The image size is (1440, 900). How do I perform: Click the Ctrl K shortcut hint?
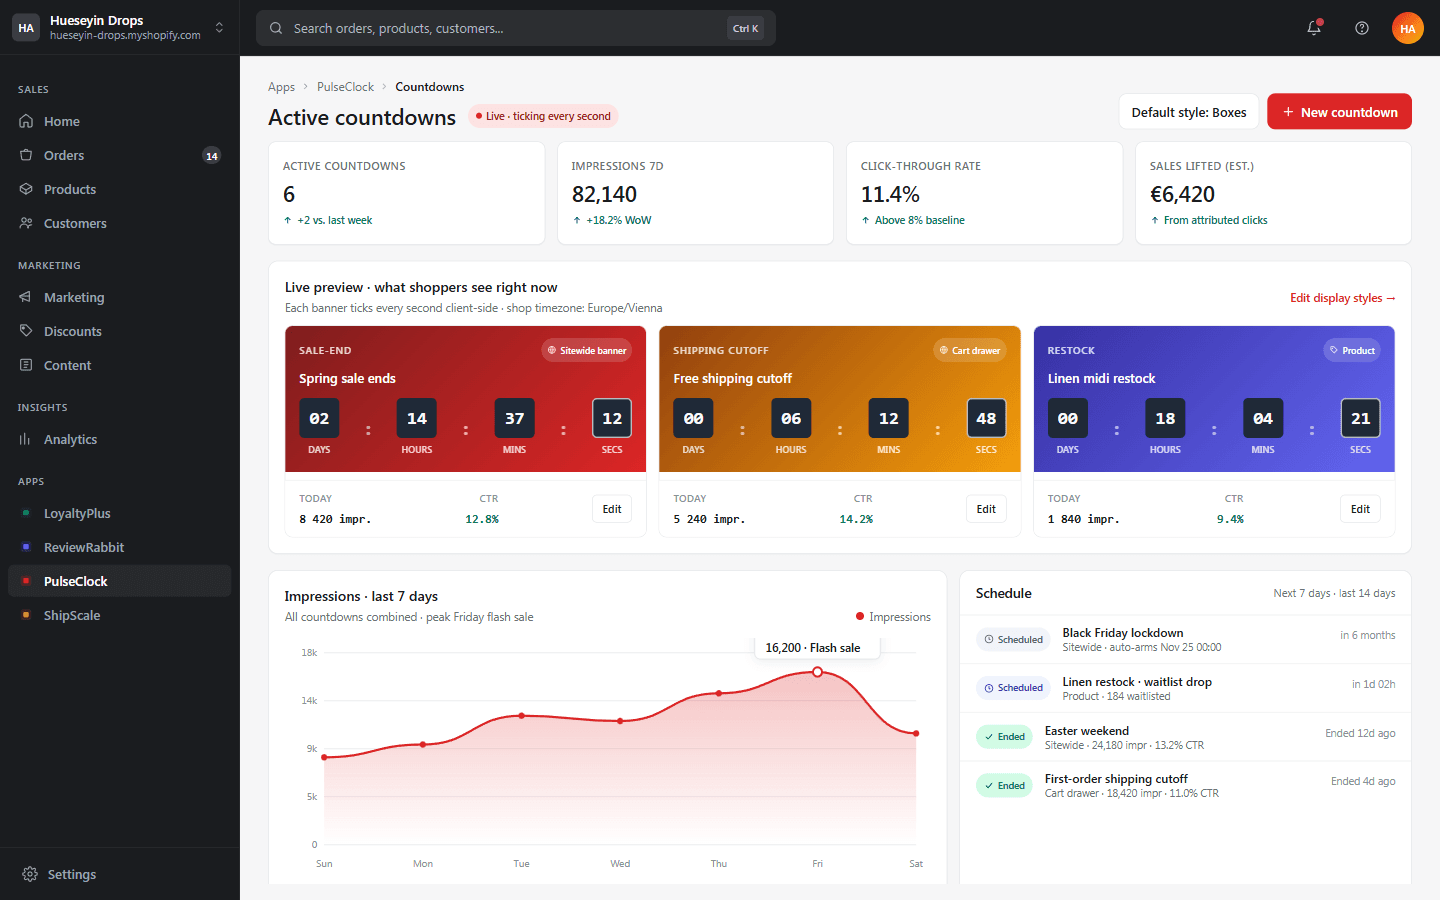pyautogui.click(x=745, y=28)
